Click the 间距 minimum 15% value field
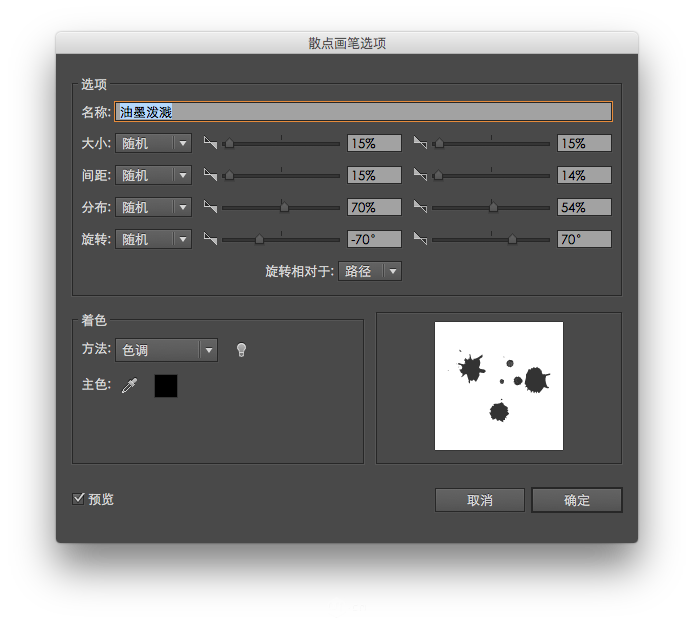694x623 pixels. coord(374,175)
